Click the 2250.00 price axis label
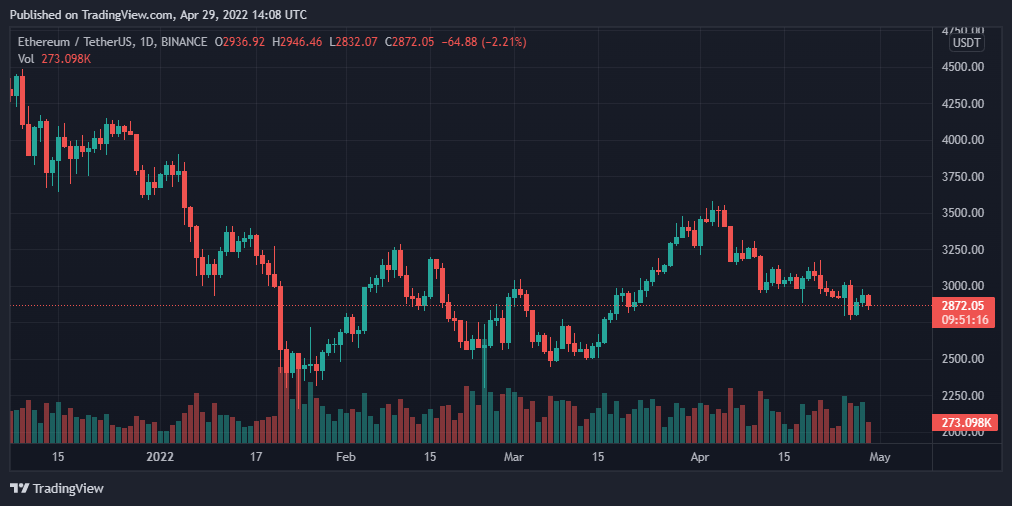 962,396
